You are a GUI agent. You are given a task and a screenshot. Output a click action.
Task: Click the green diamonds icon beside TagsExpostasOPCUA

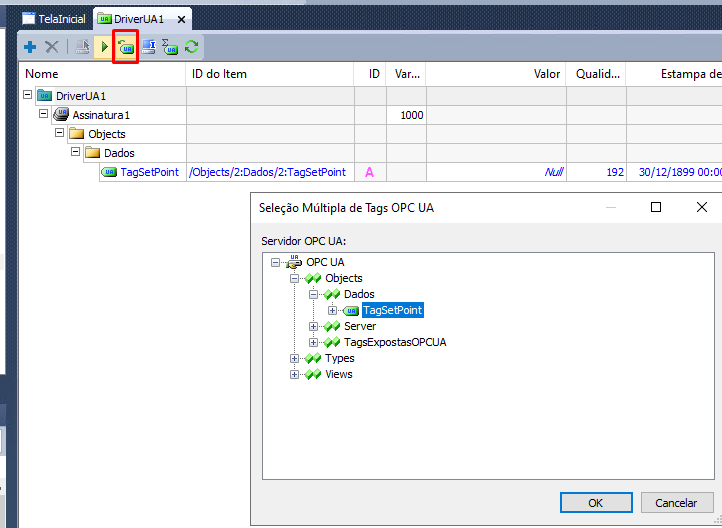click(x=332, y=342)
